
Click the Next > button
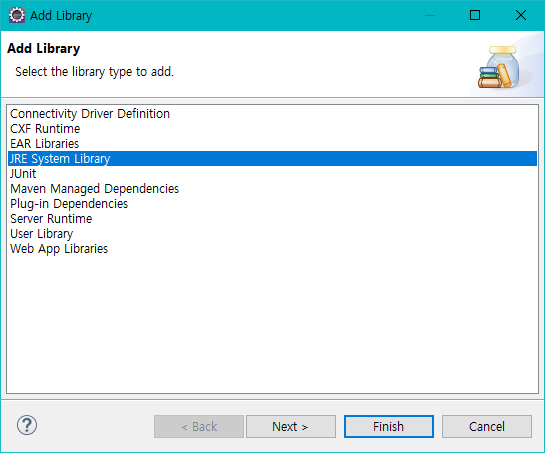[291, 426]
